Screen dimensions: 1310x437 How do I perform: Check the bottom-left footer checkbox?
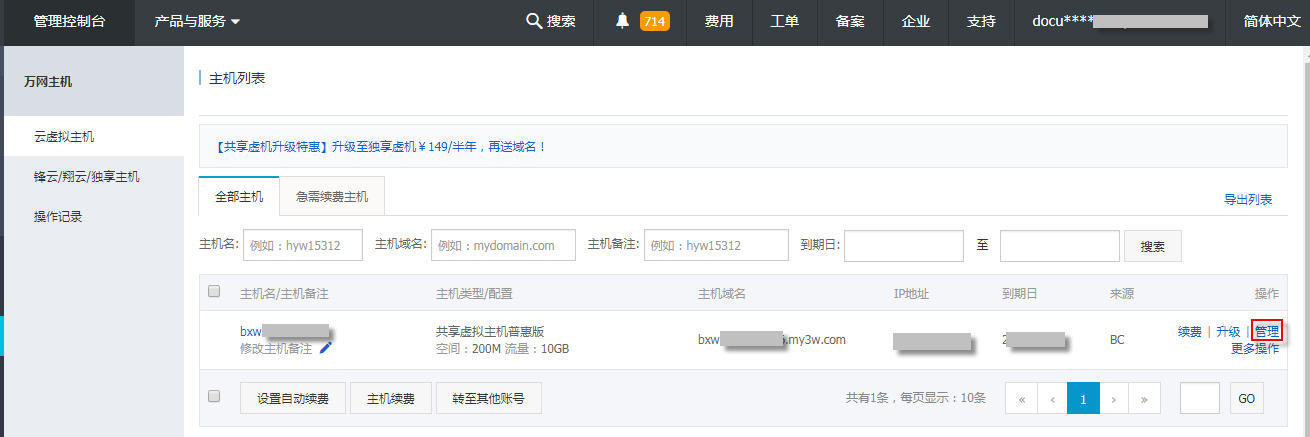pyautogui.click(x=214, y=396)
